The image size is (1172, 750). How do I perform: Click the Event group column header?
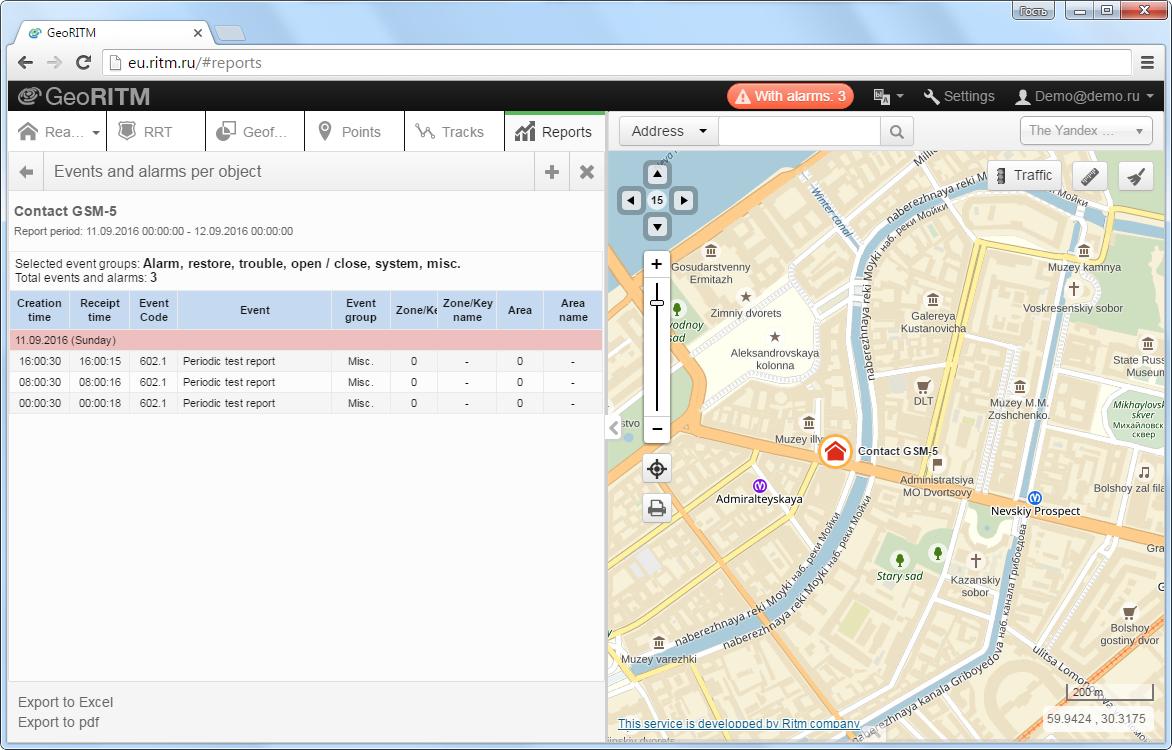360,310
